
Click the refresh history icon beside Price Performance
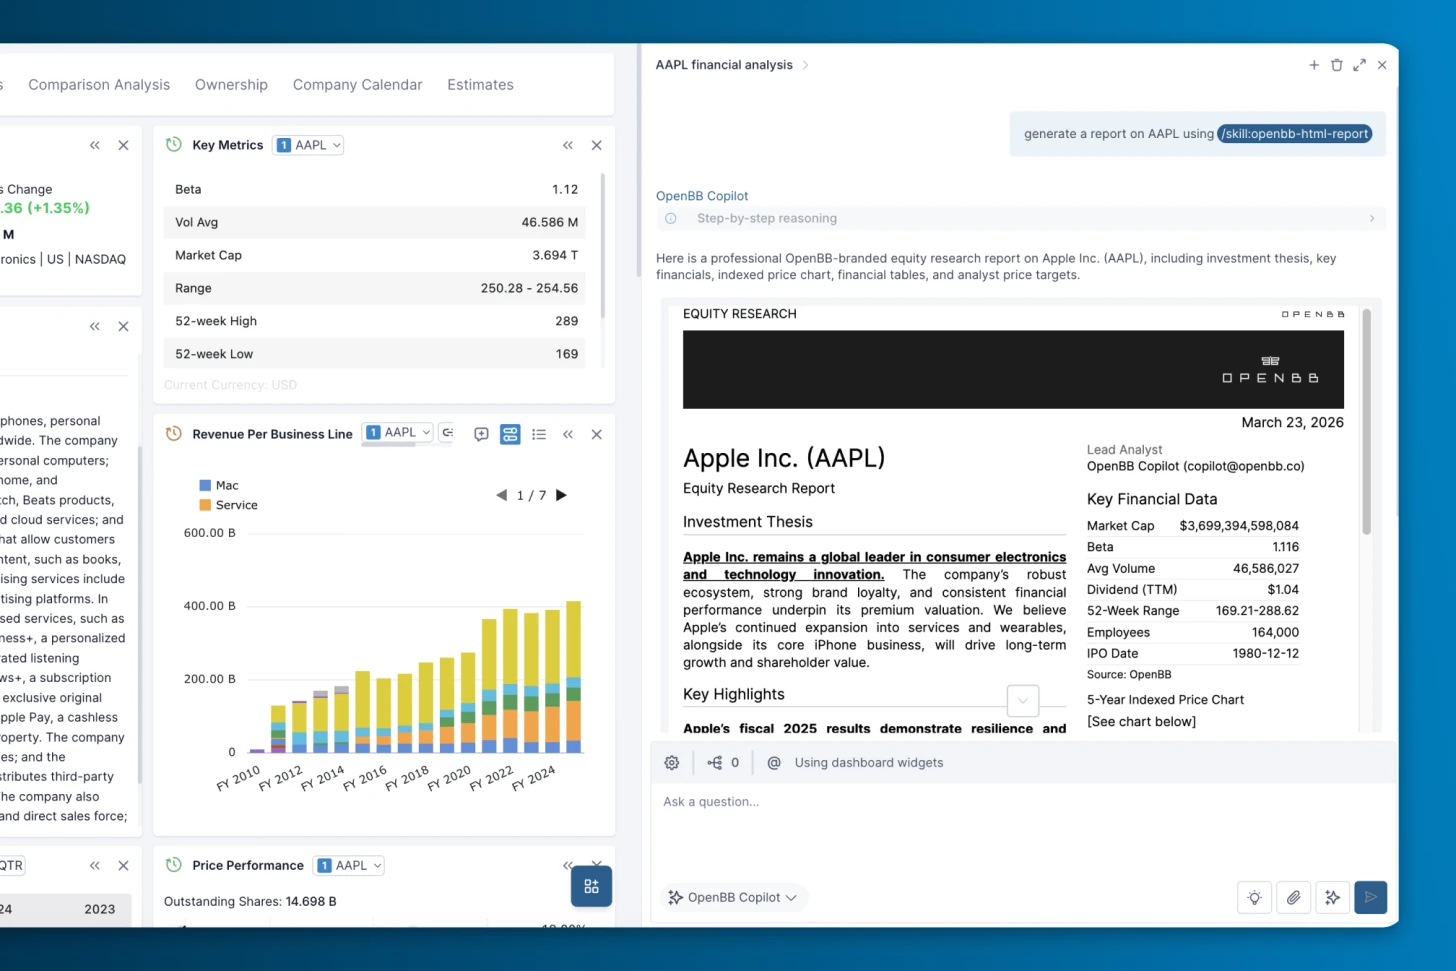click(x=173, y=865)
